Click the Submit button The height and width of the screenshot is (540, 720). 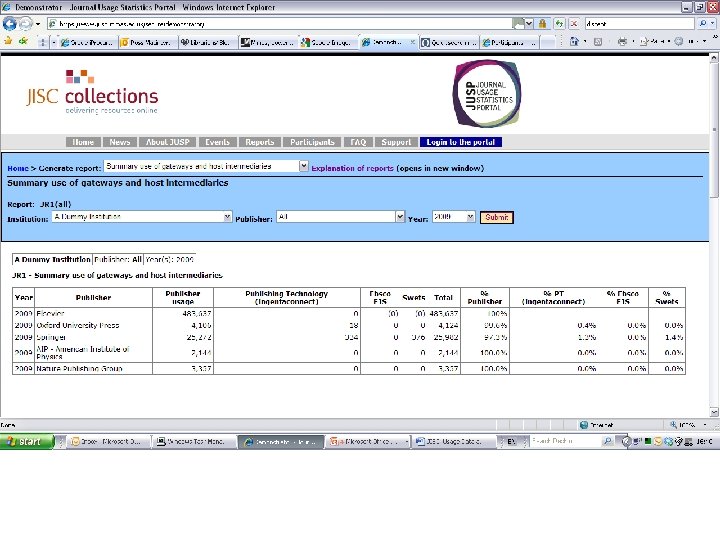(497, 217)
